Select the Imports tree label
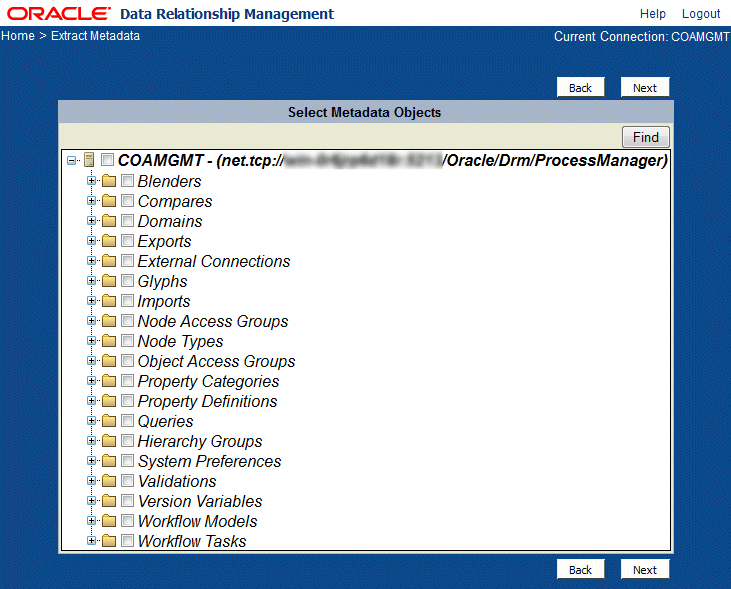Screen dimensions: 731x589 [164, 301]
